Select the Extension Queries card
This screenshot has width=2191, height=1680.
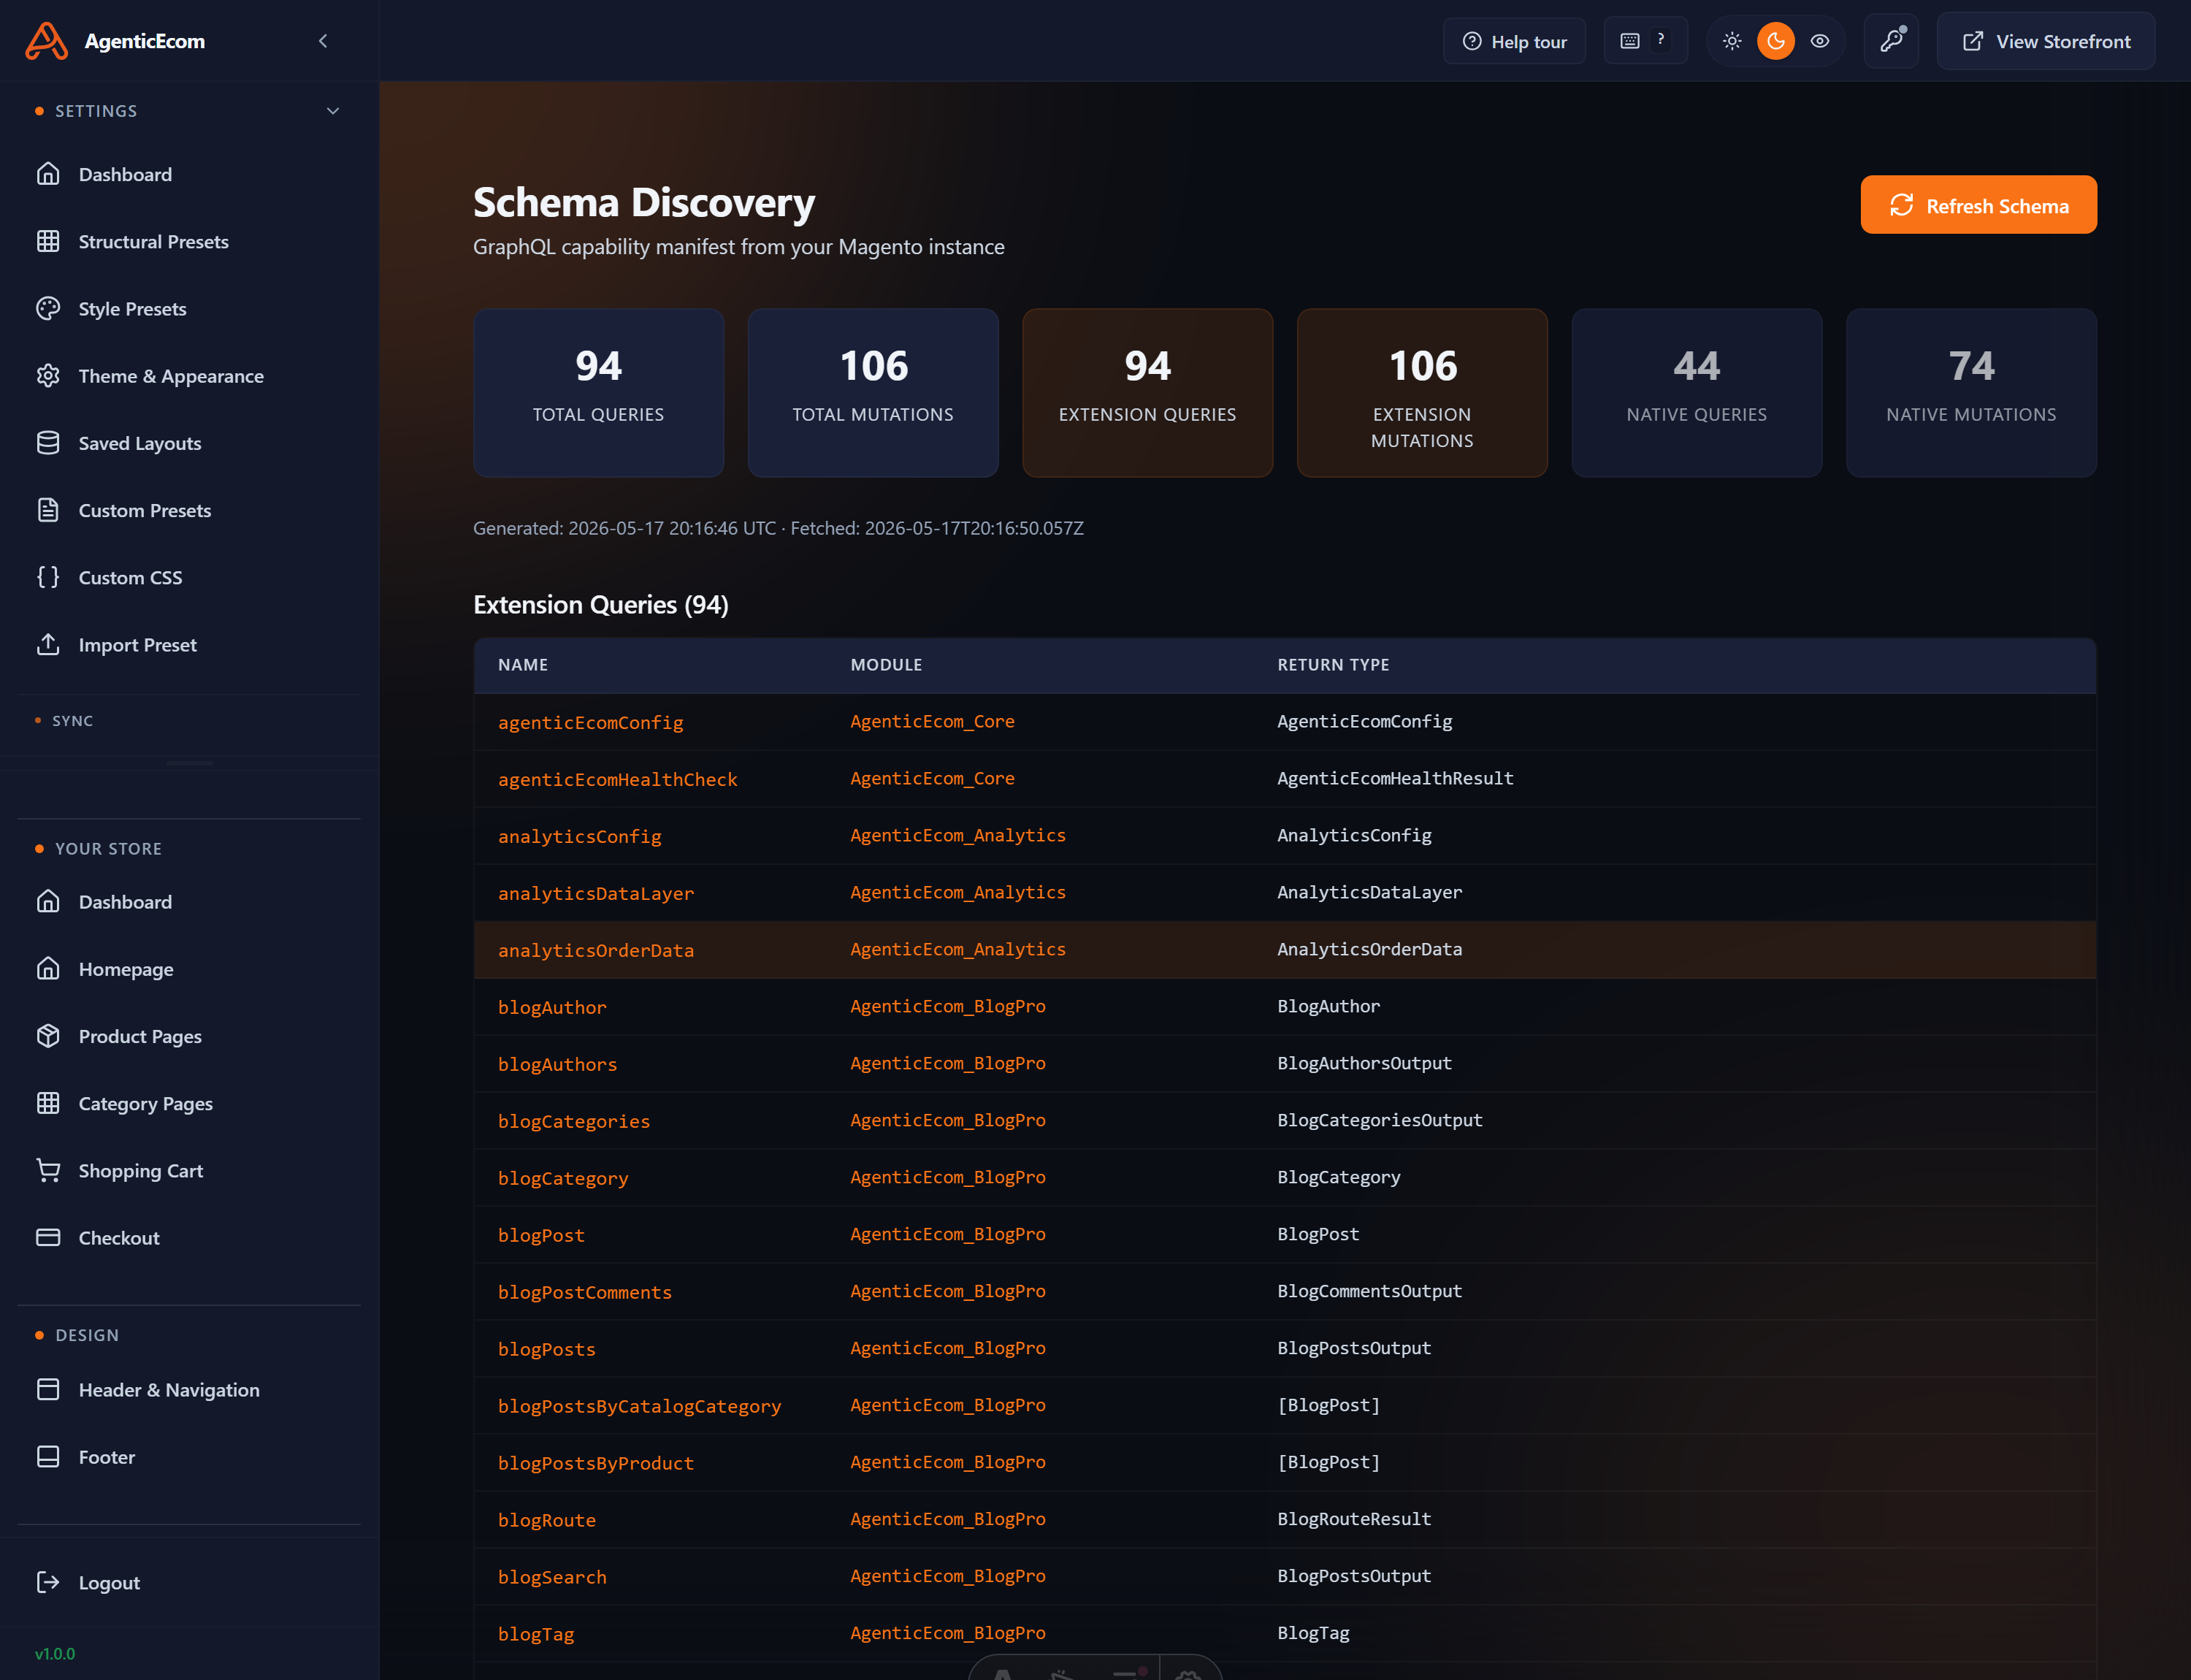tap(1147, 393)
